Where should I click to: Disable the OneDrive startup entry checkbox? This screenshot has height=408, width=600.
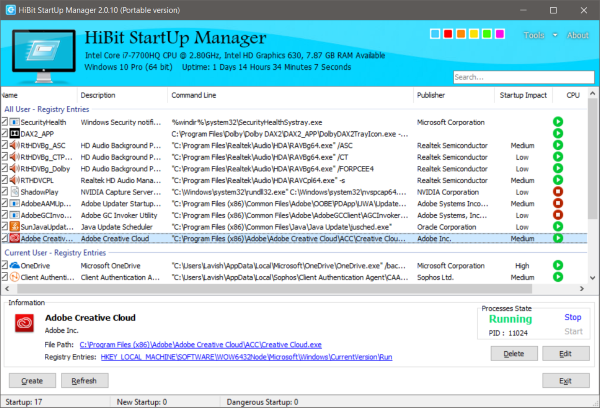[x=5, y=266]
